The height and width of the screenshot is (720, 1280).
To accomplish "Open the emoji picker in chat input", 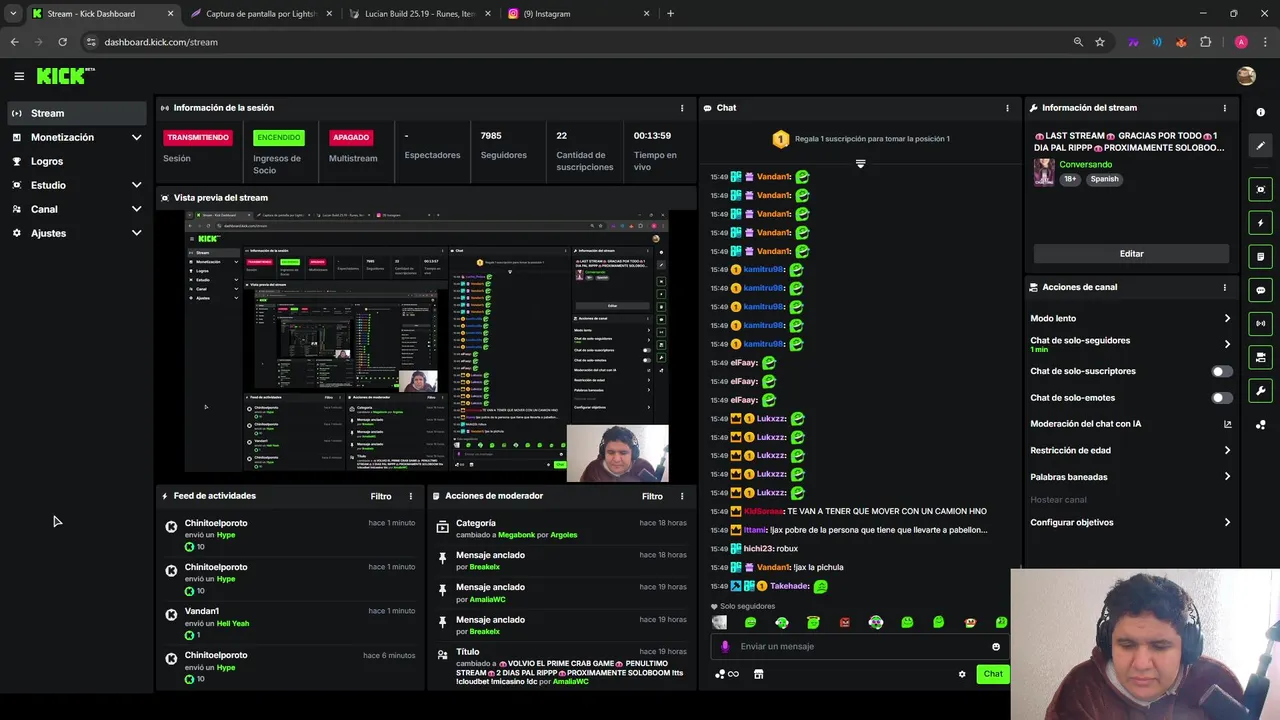I will (x=996, y=646).
